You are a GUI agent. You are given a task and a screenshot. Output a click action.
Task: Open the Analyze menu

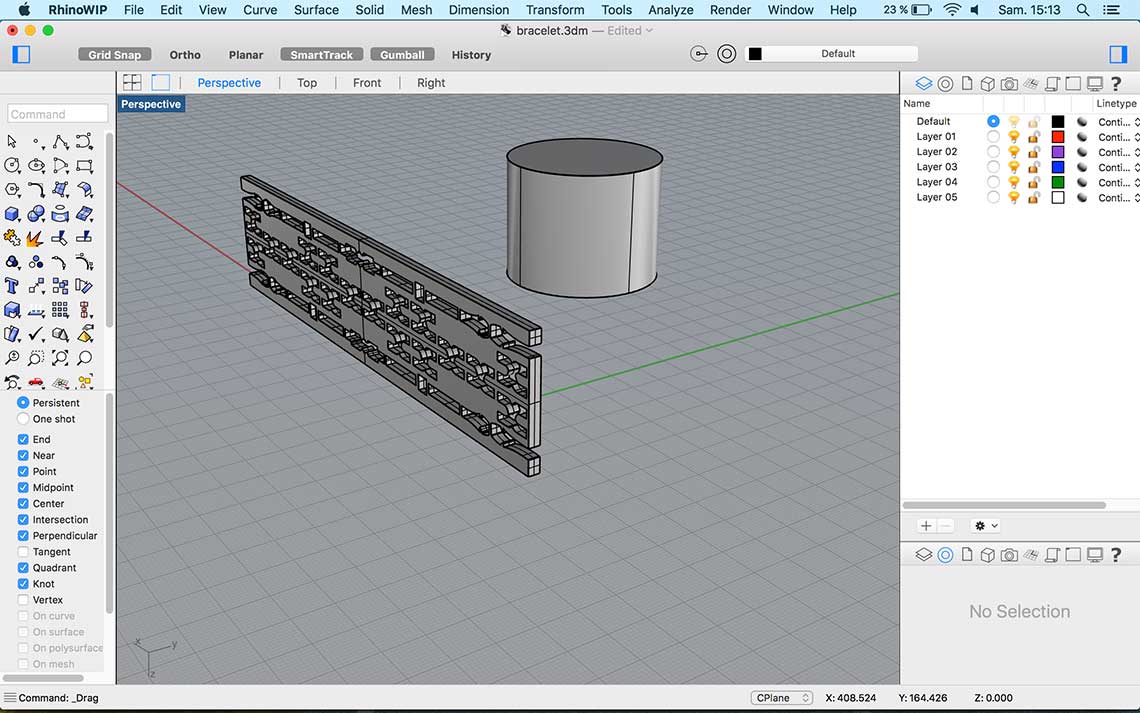pos(670,10)
